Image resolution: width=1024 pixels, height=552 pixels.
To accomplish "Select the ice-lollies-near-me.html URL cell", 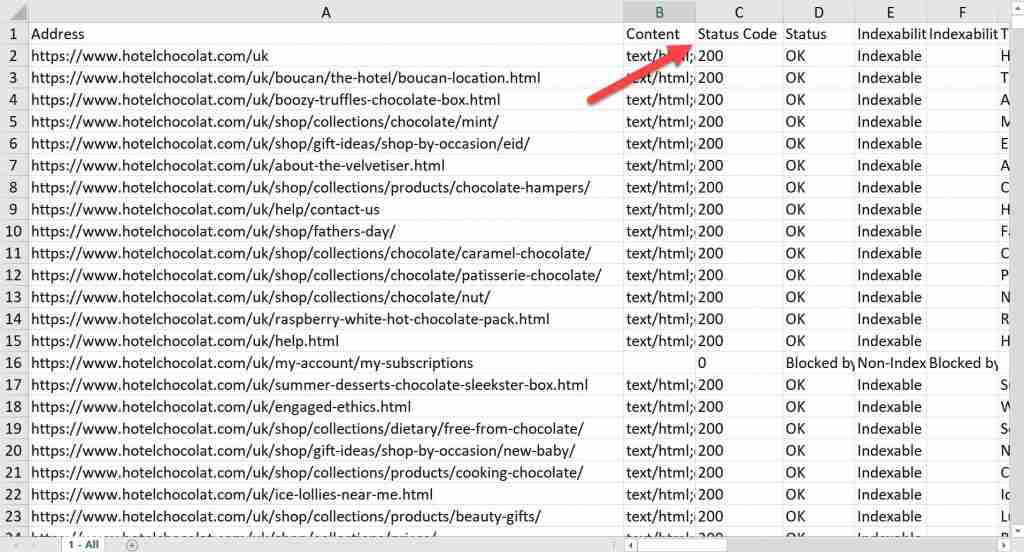I will pos(325,495).
